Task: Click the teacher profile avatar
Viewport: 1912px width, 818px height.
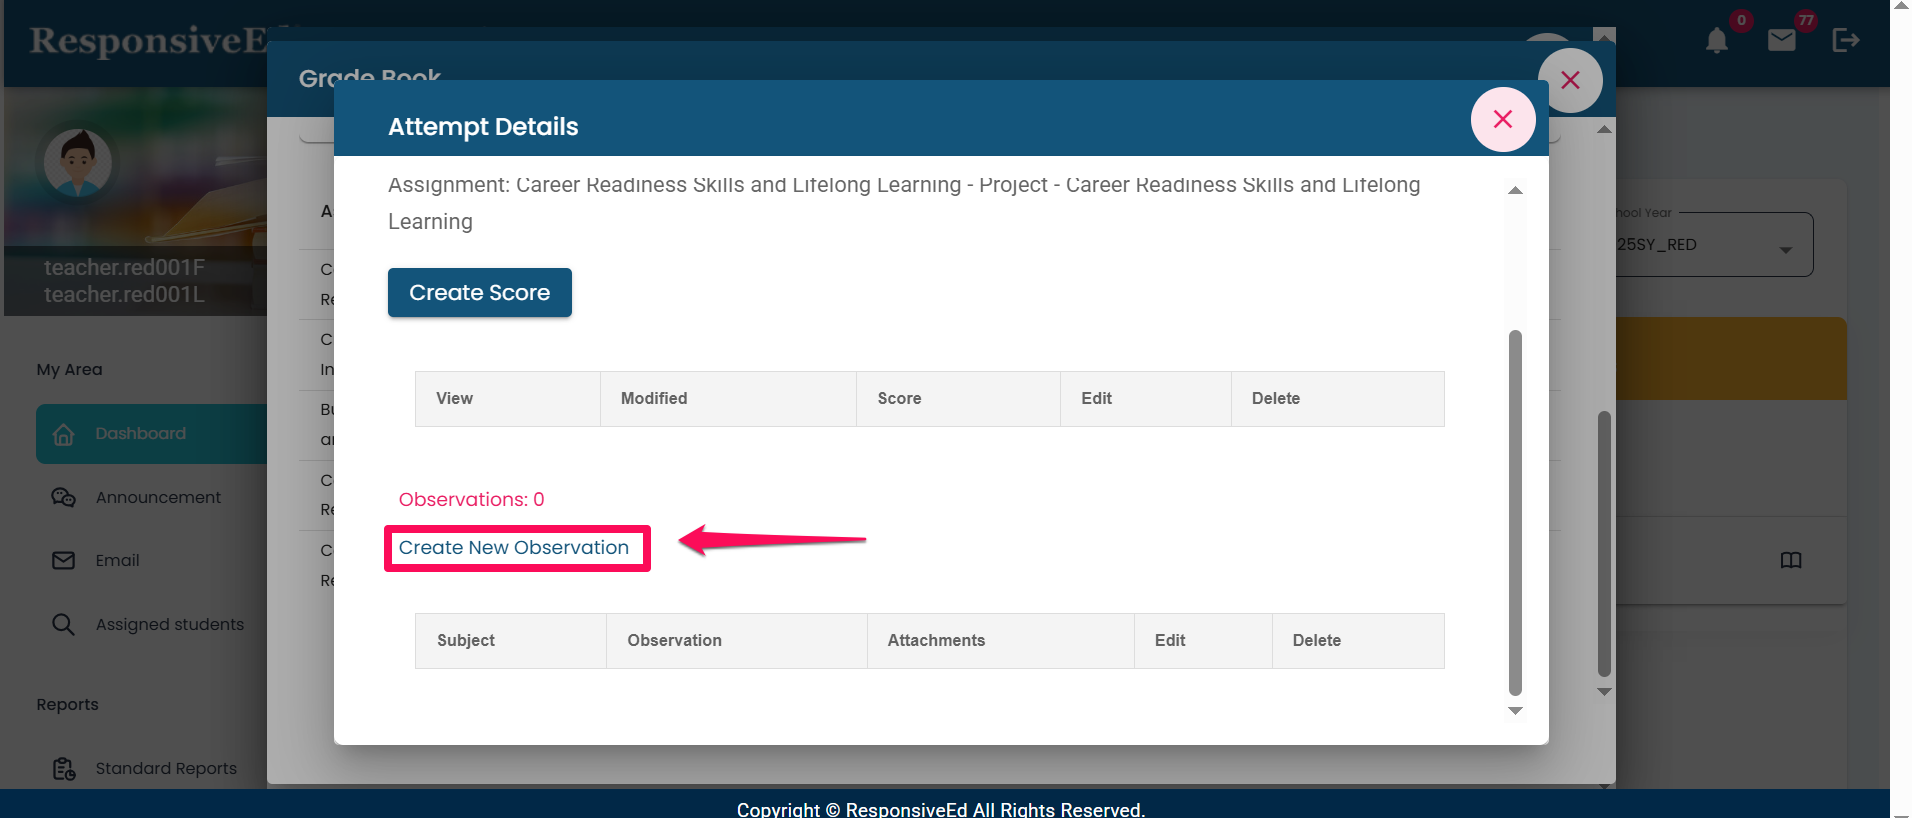Action: (78, 163)
